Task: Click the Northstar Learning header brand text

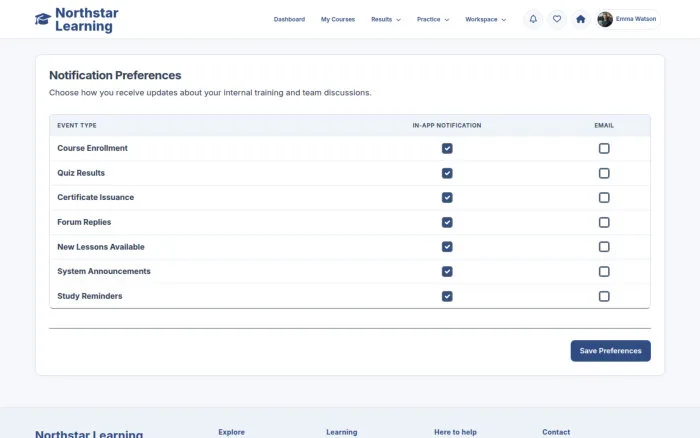Action: click(x=87, y=19)
